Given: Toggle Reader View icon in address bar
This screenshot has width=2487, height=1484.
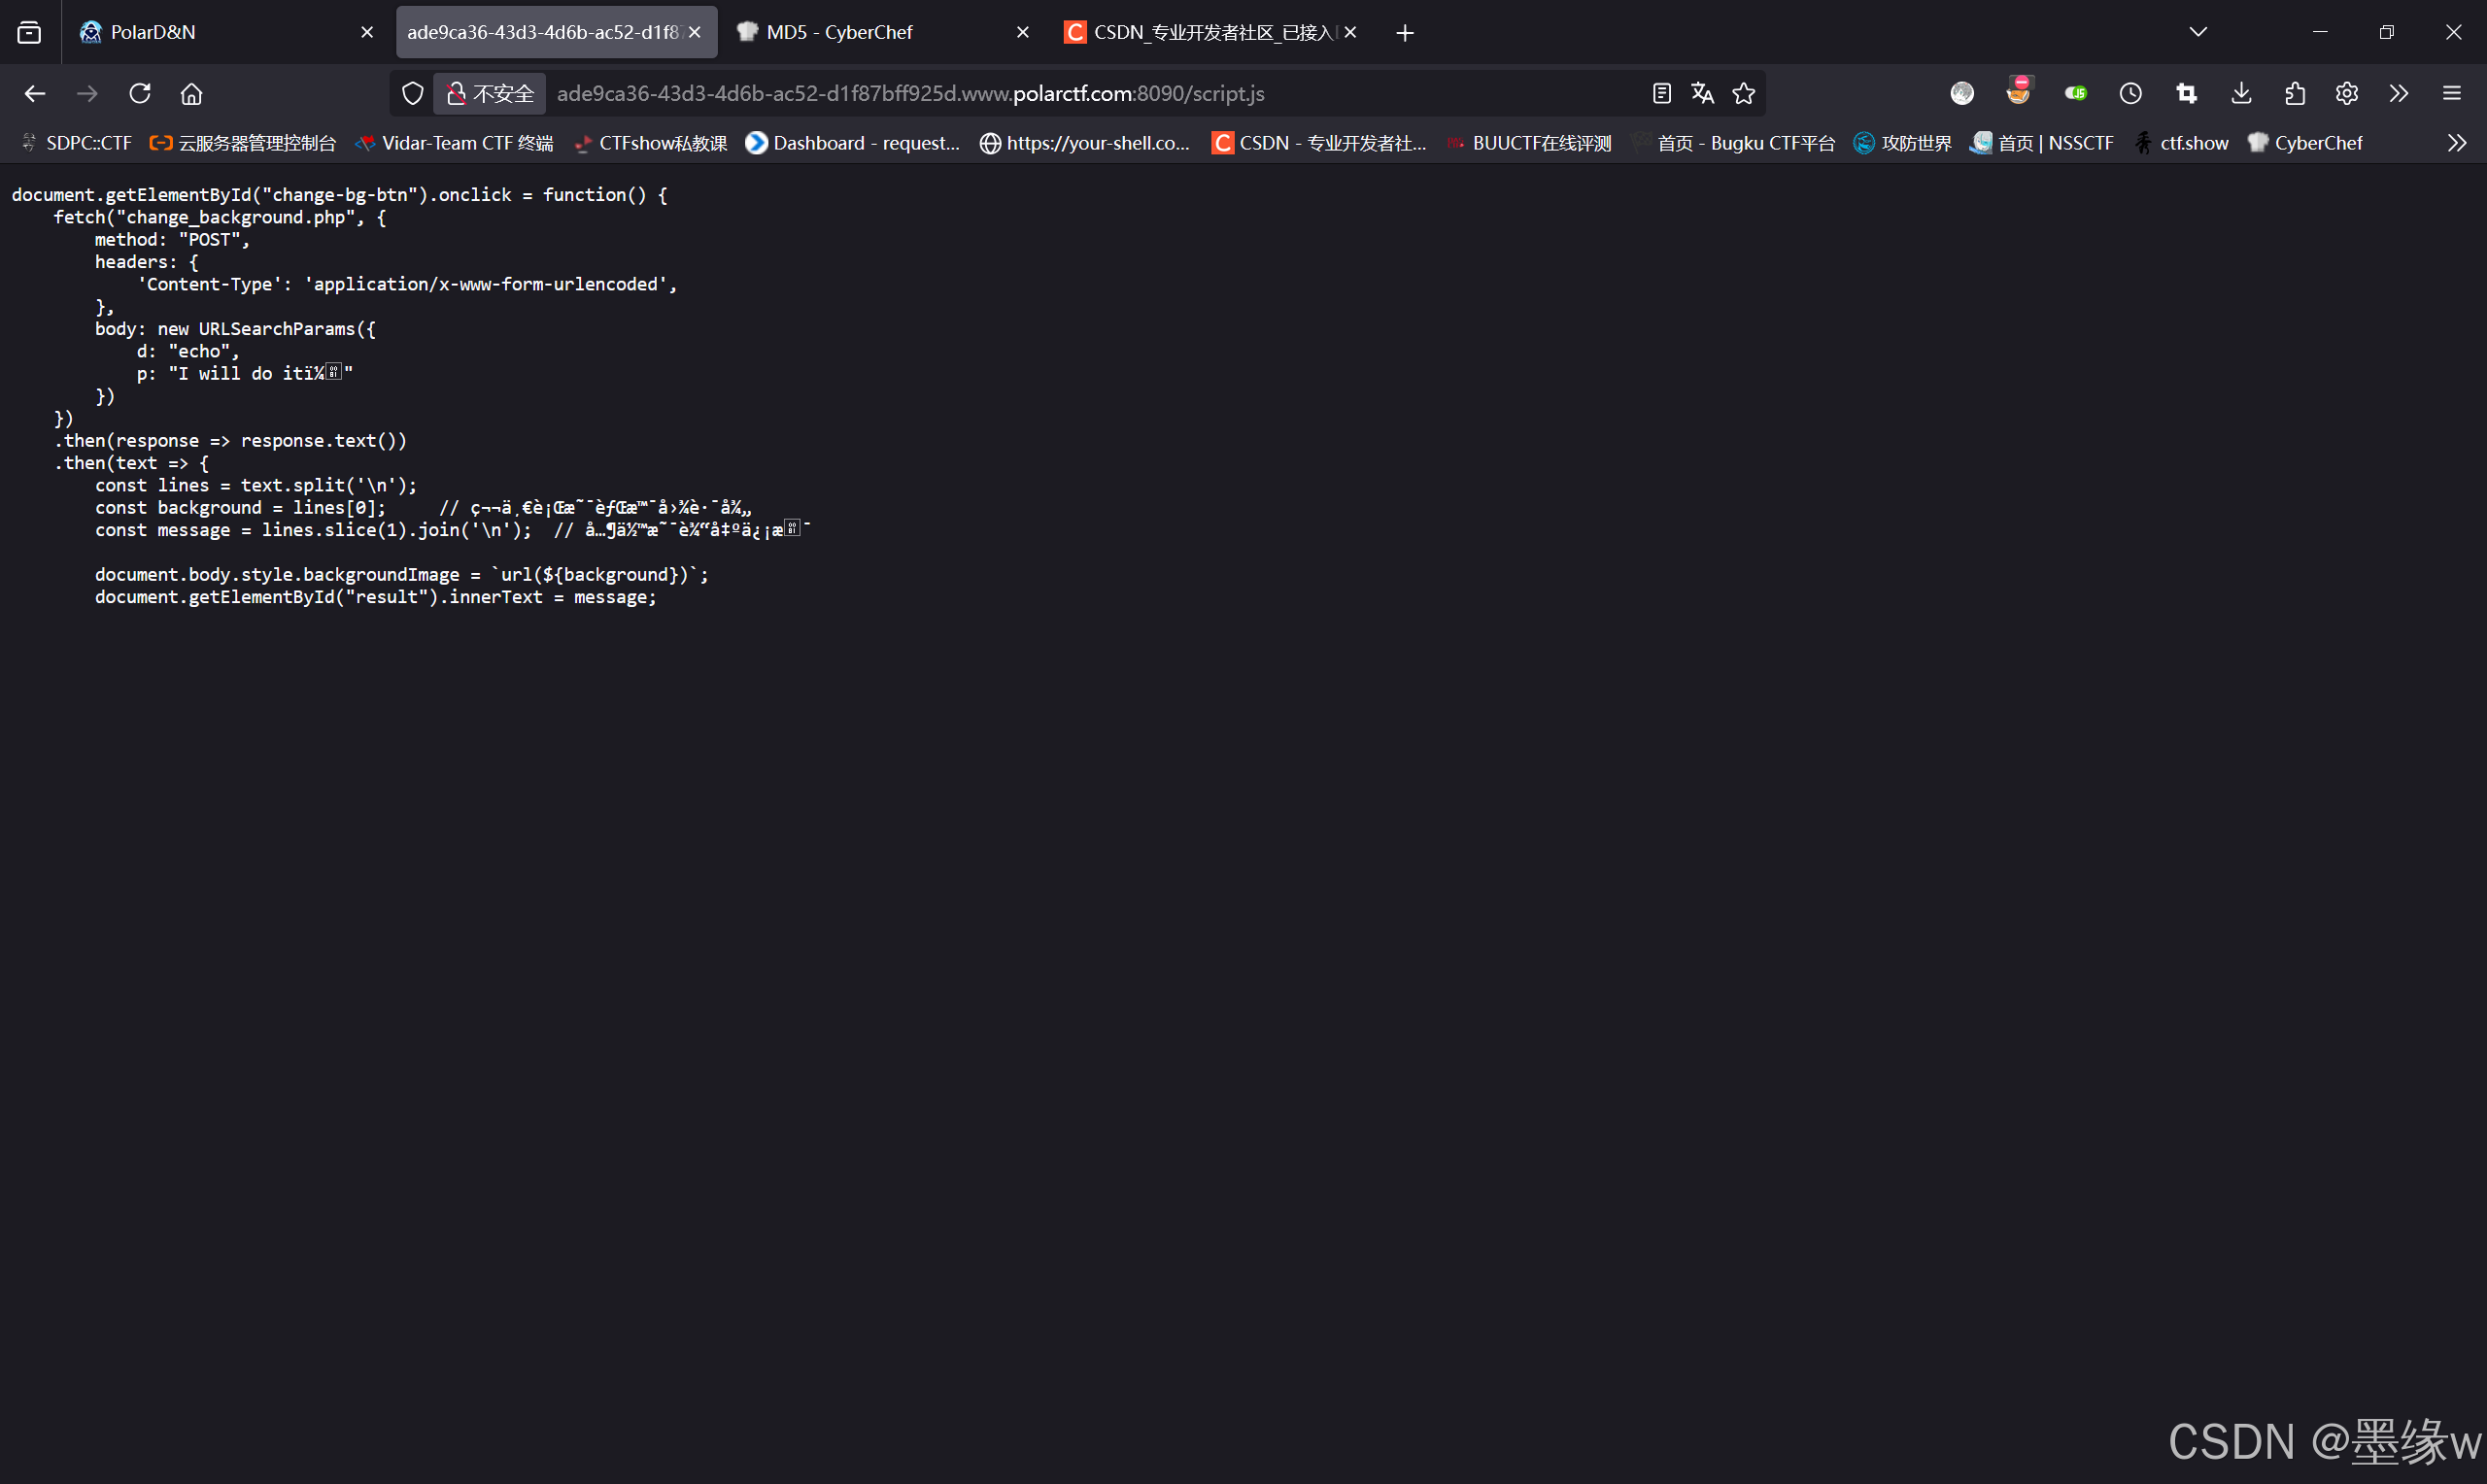Looking at the screenshot, I should (1661, 93).
